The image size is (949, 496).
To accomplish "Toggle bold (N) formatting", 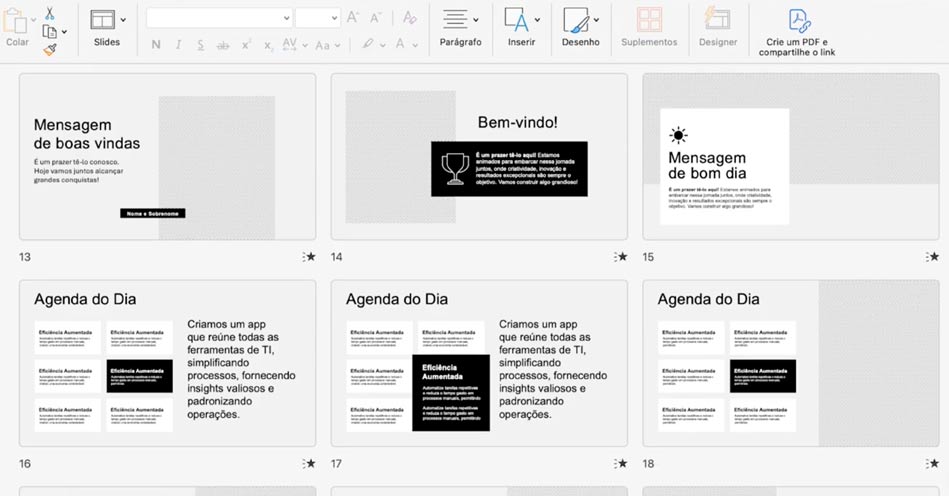I will (156, 45).
